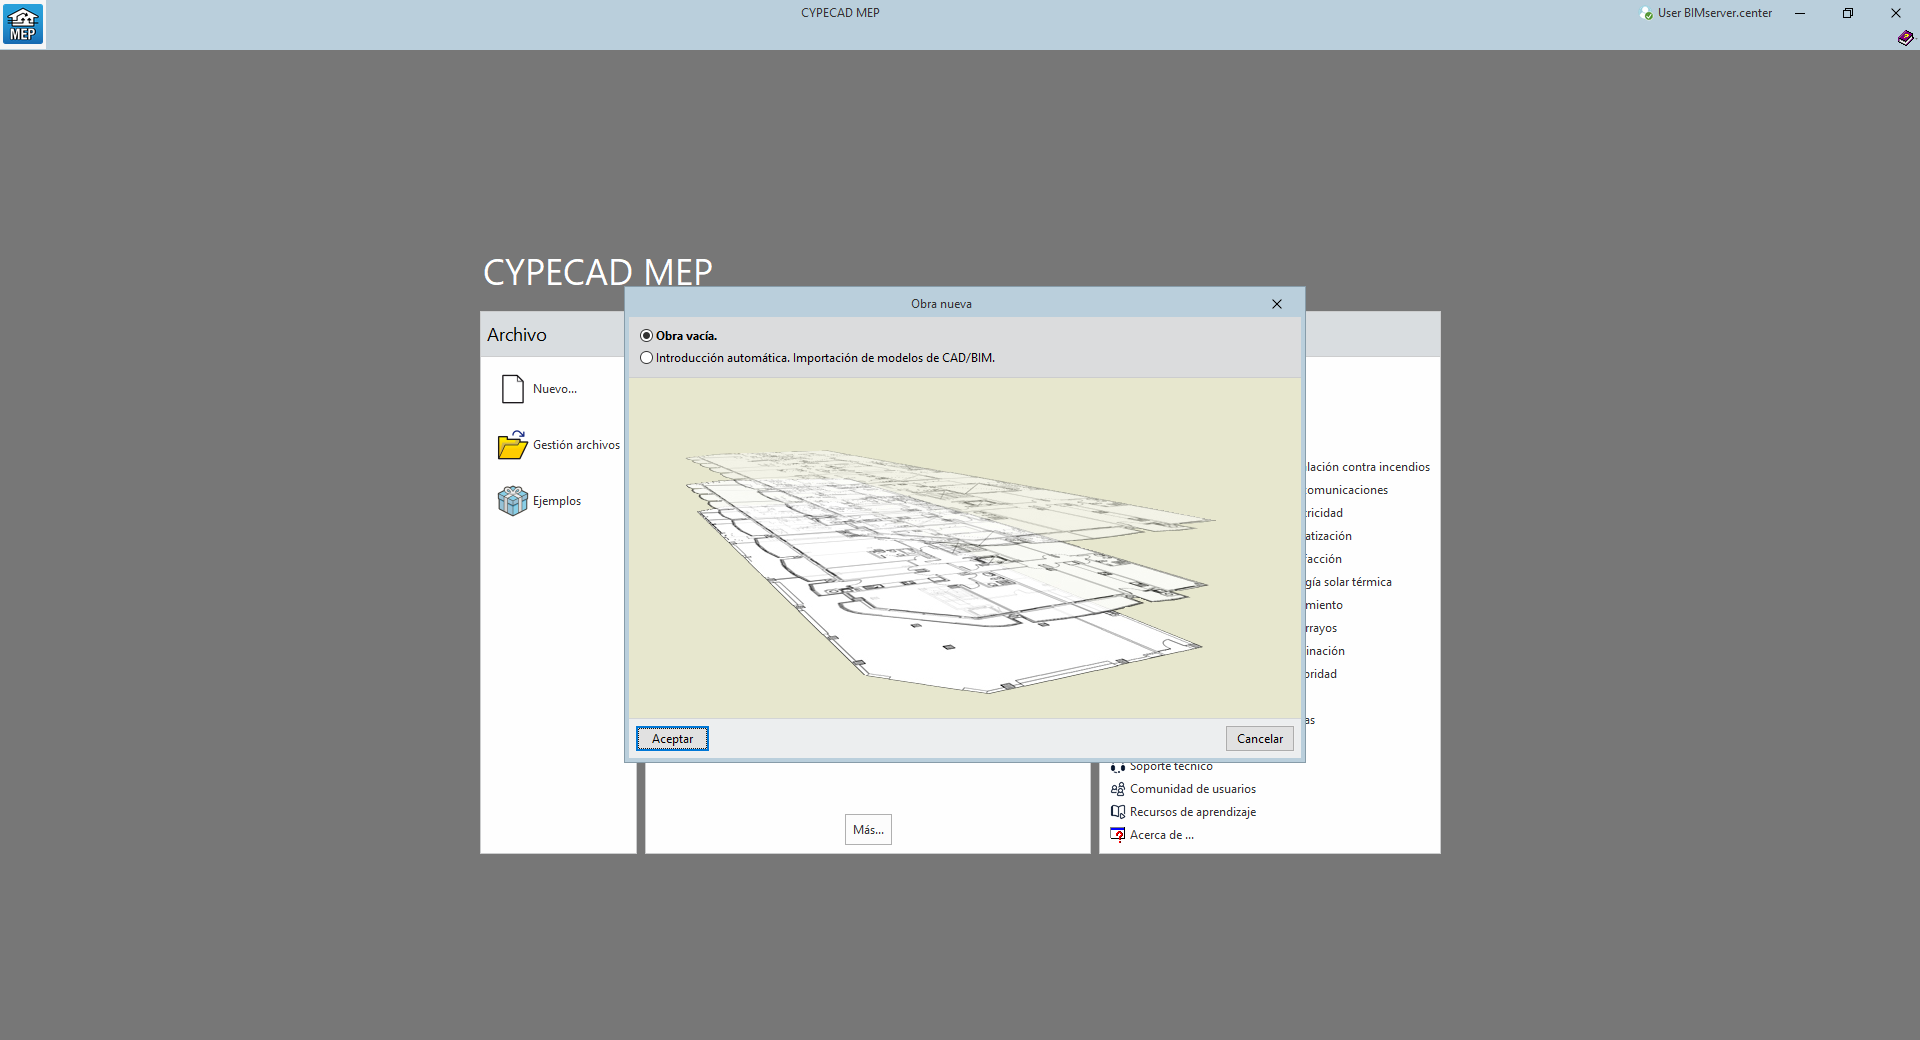The image size is (1920, 1040).
Task: Confirm the dialog with Aceptar
Action: tap(672, 739)
